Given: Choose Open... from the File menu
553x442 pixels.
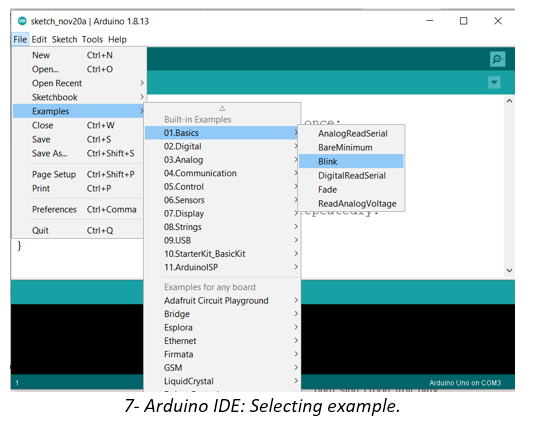Looking at the screenshot, I should pos(79,69).
